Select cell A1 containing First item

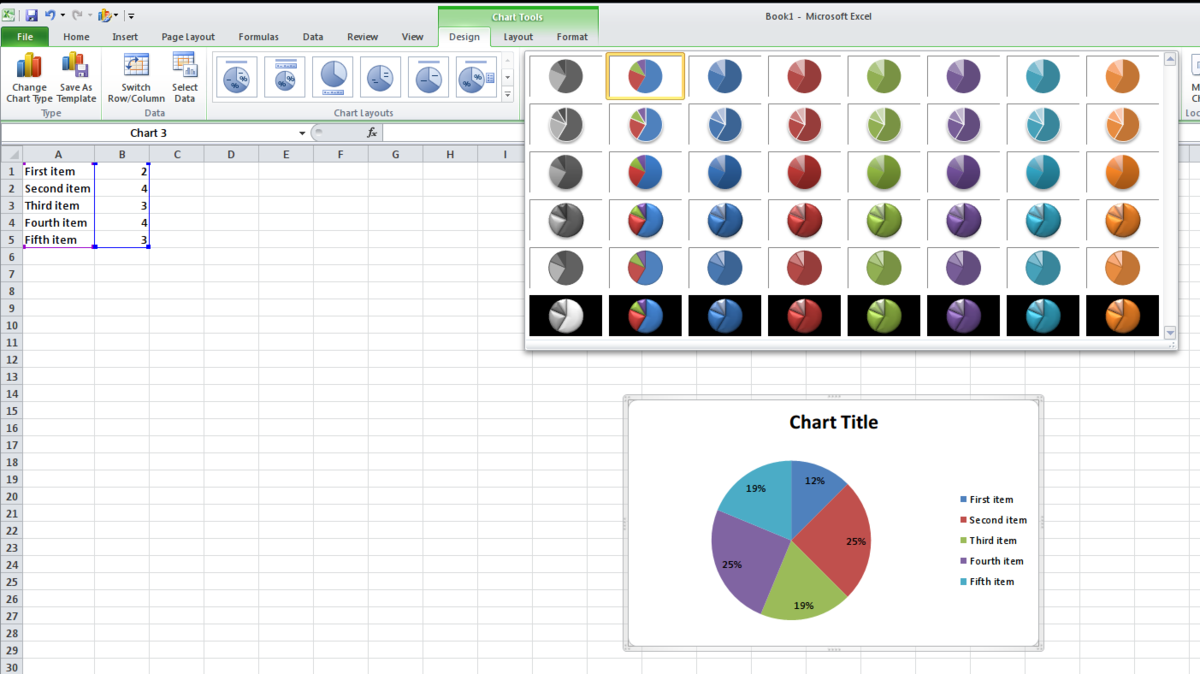[58, 171]
